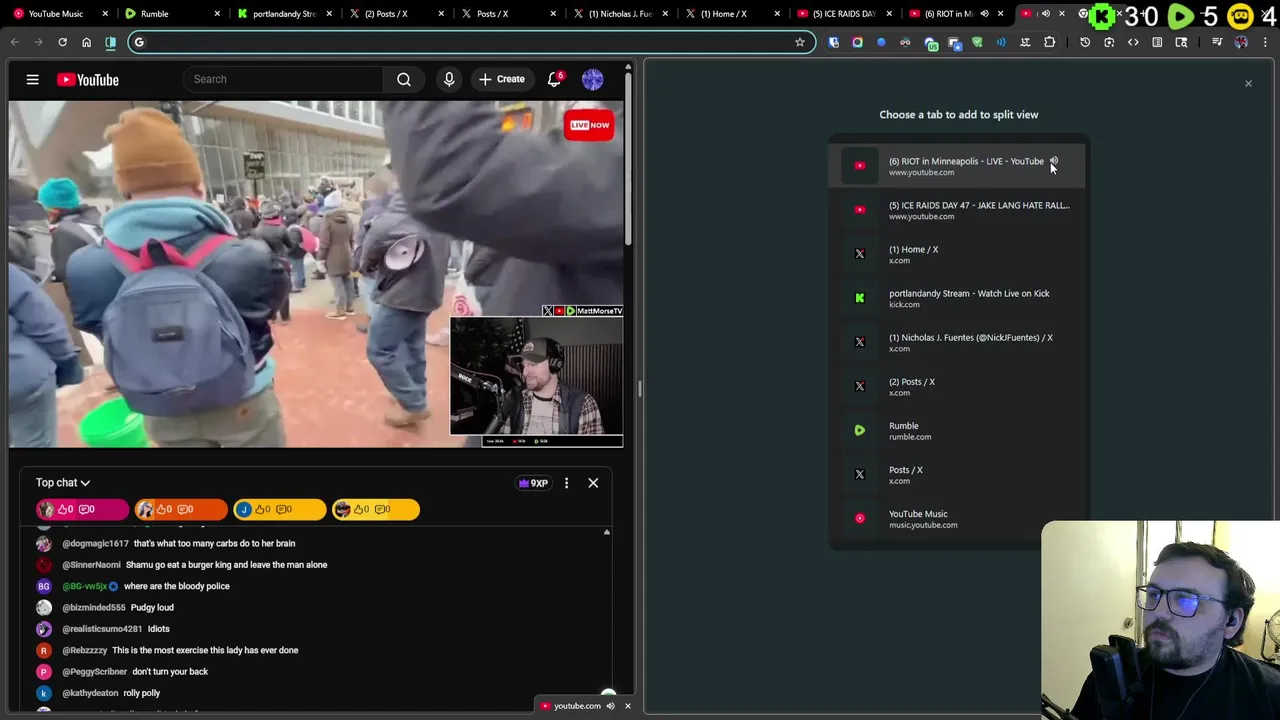Open YouTube notifications bell
The height and width of the screenshot is (720, 1280).
[x=554, y=79]
